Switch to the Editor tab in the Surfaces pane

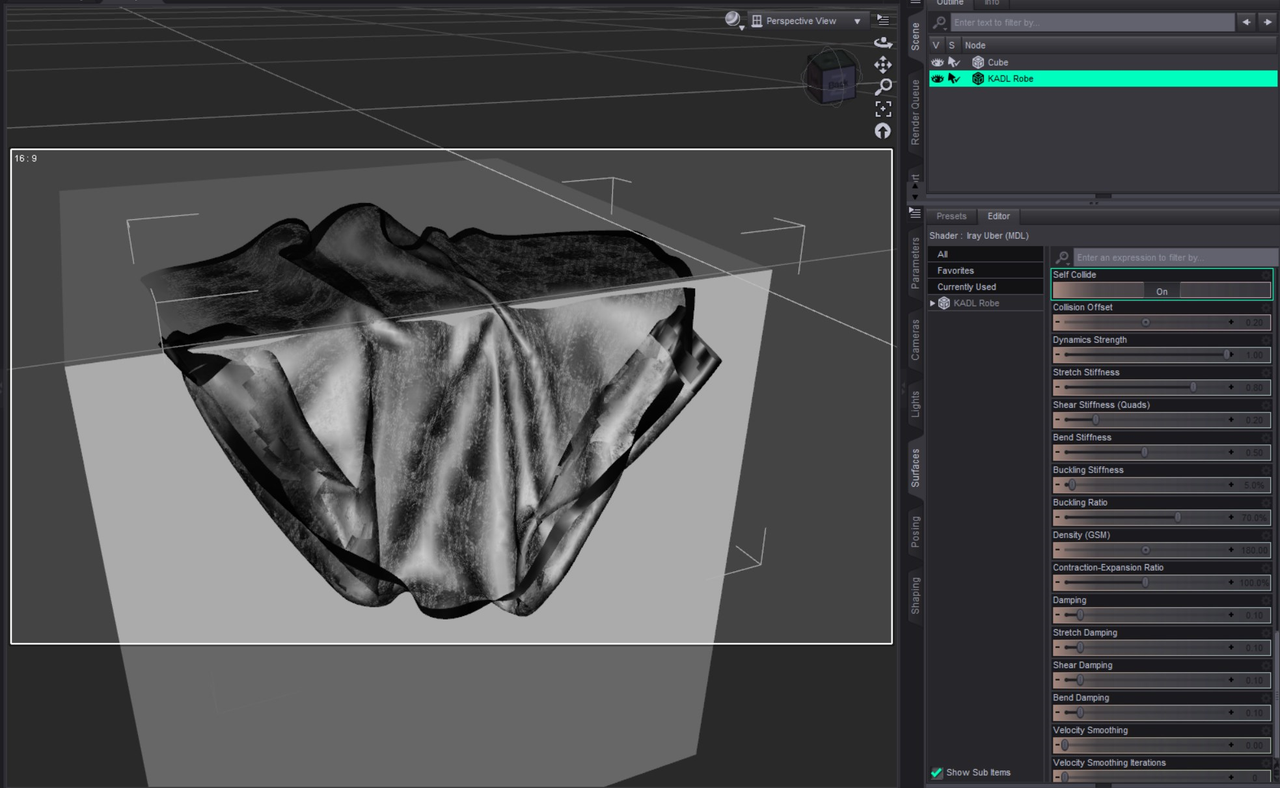(998, 216)
